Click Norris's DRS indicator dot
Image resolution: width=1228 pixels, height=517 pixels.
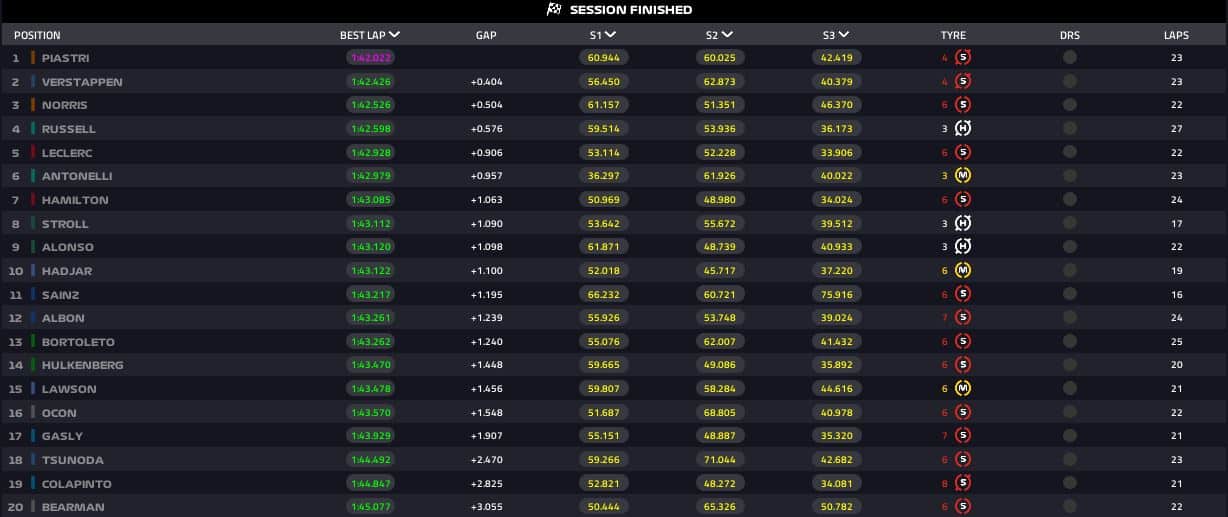click(x=1070, y=105)
